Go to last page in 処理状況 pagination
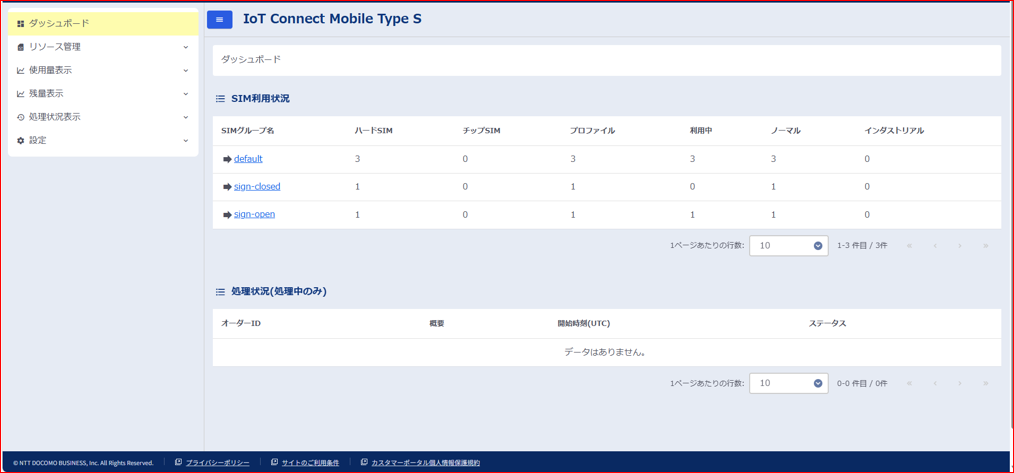The image size is (1014, 473). coord(986,384)
